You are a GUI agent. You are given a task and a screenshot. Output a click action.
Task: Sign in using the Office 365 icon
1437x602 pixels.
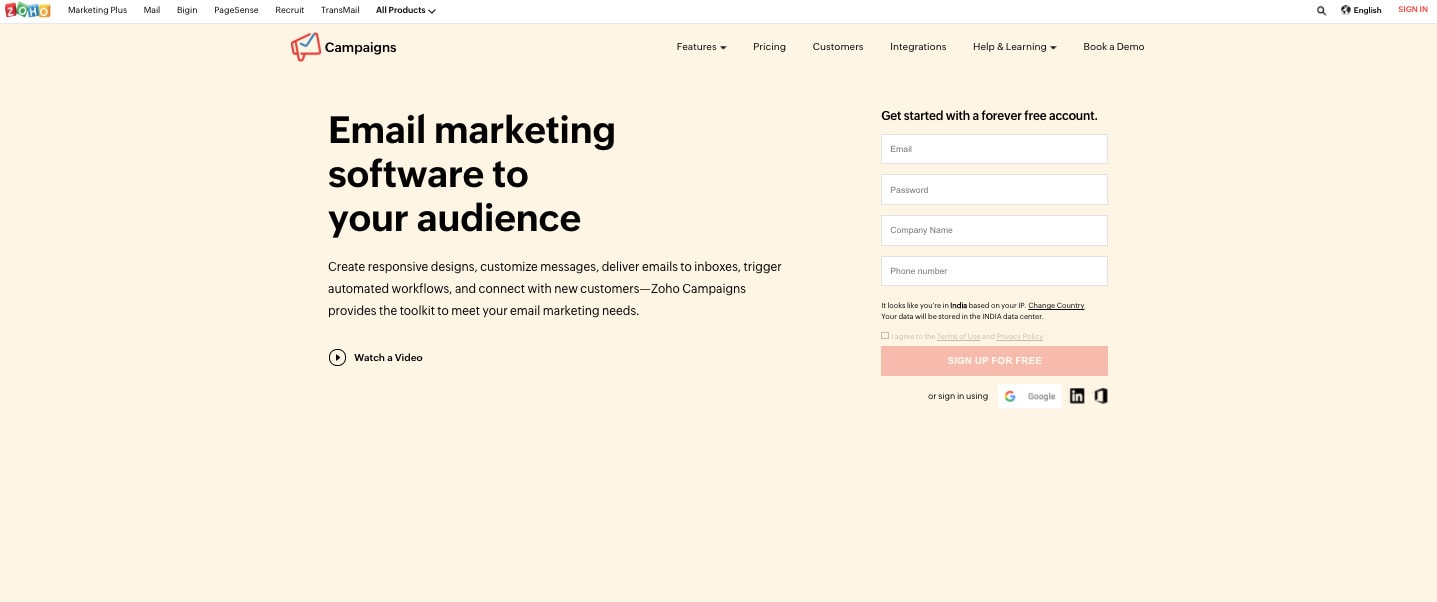pyautogui.click(x=1101, y=396)
